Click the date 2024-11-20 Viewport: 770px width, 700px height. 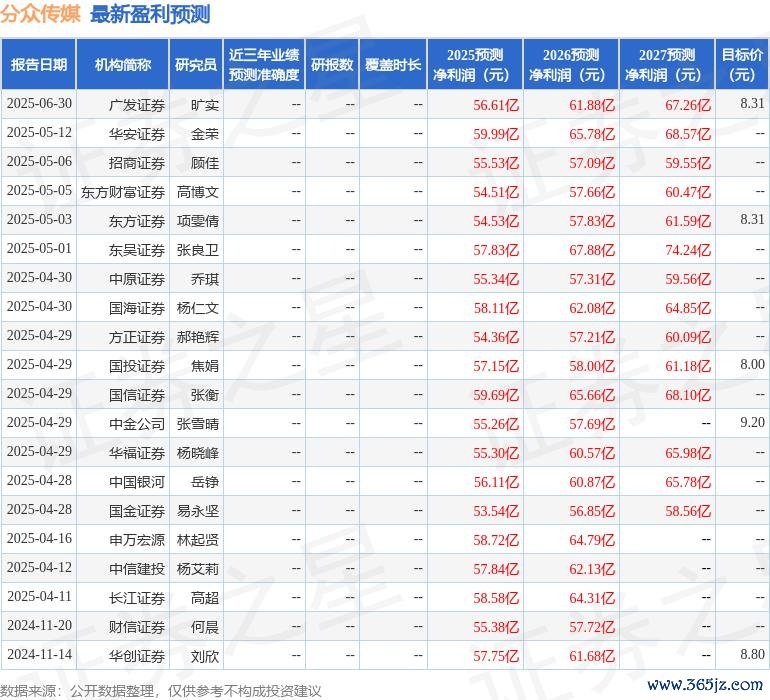(39, 625)
